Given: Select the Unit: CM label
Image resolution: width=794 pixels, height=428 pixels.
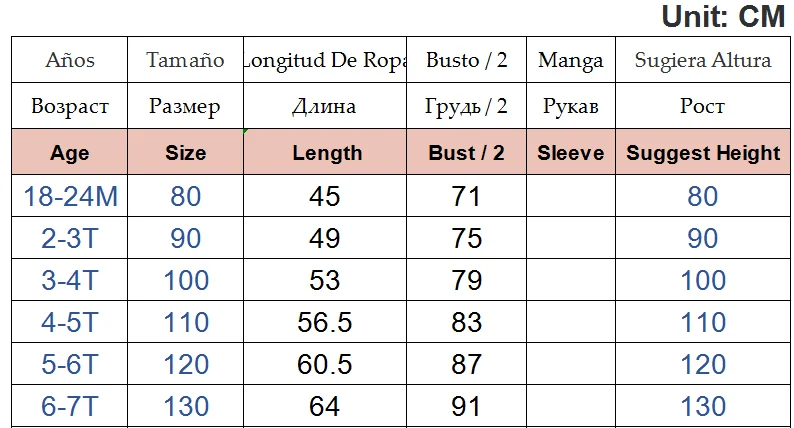Looking at the screenshot, I should pyautogui.click(x=723, y=16).
